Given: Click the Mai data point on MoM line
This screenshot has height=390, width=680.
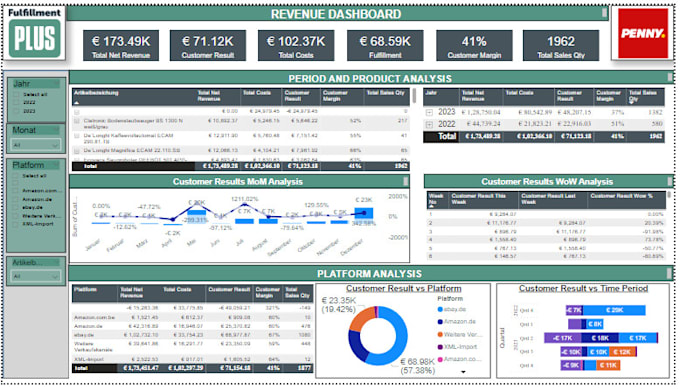Looking at the screenshot, I should click(196, 203).
